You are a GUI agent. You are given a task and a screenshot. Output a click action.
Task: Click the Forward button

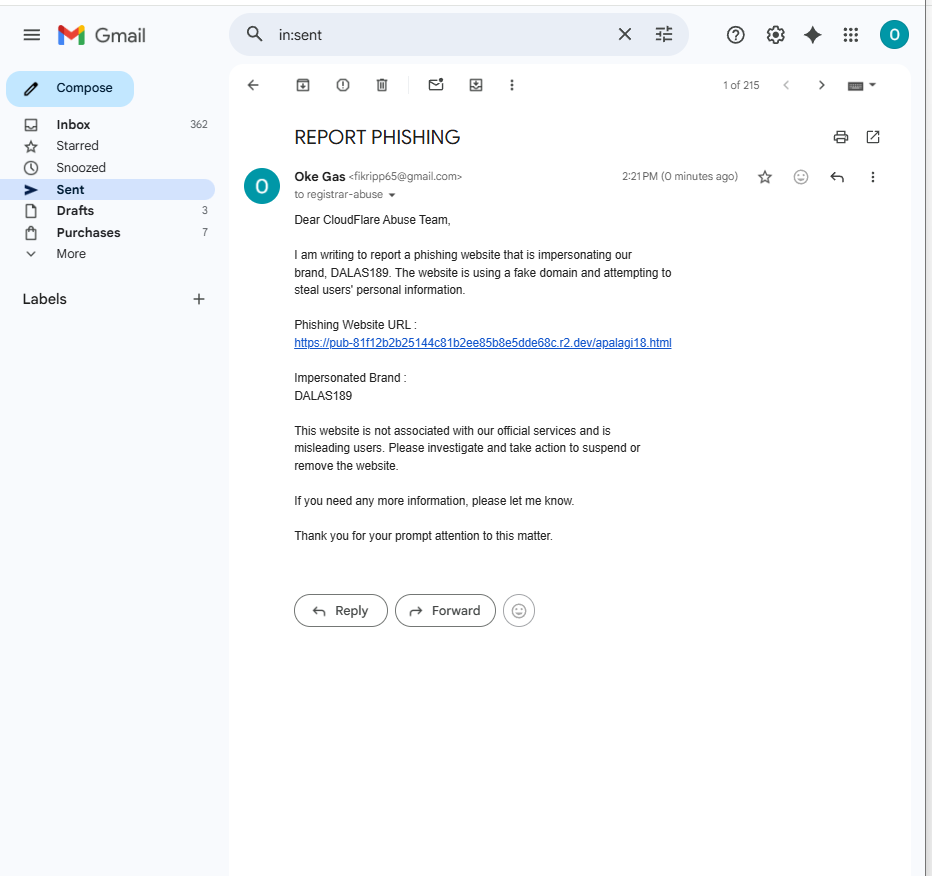coord(445,610)
